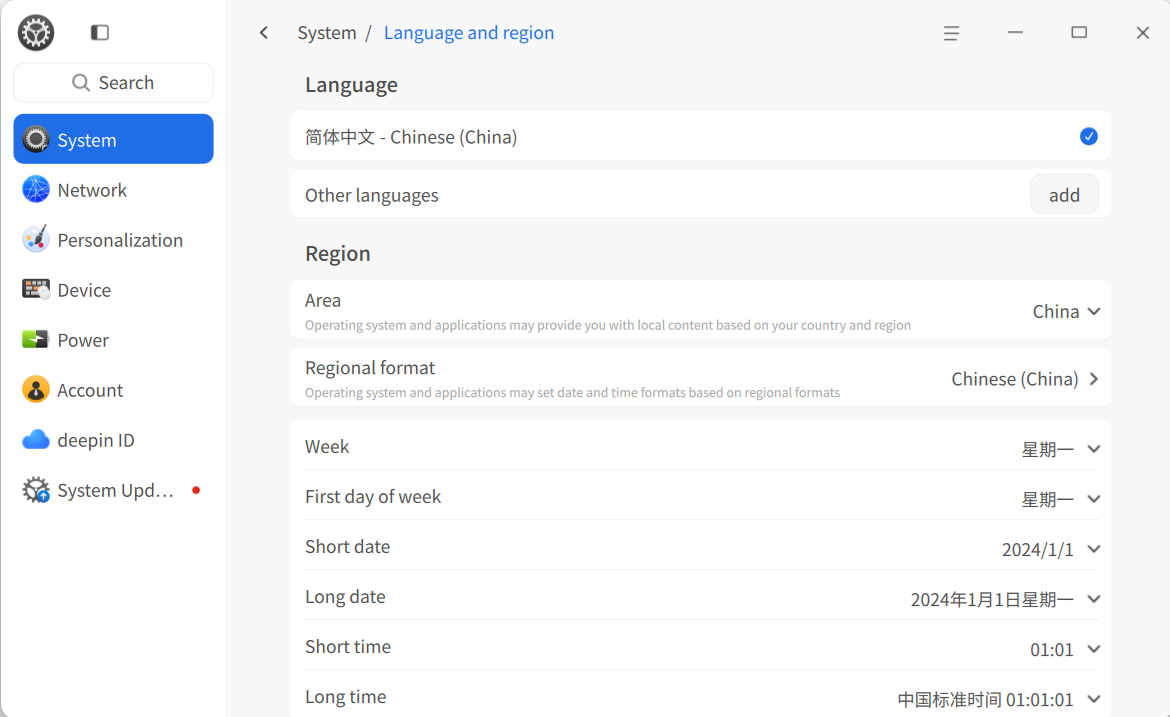Open the Network settings icon

(x=35, y=190)
